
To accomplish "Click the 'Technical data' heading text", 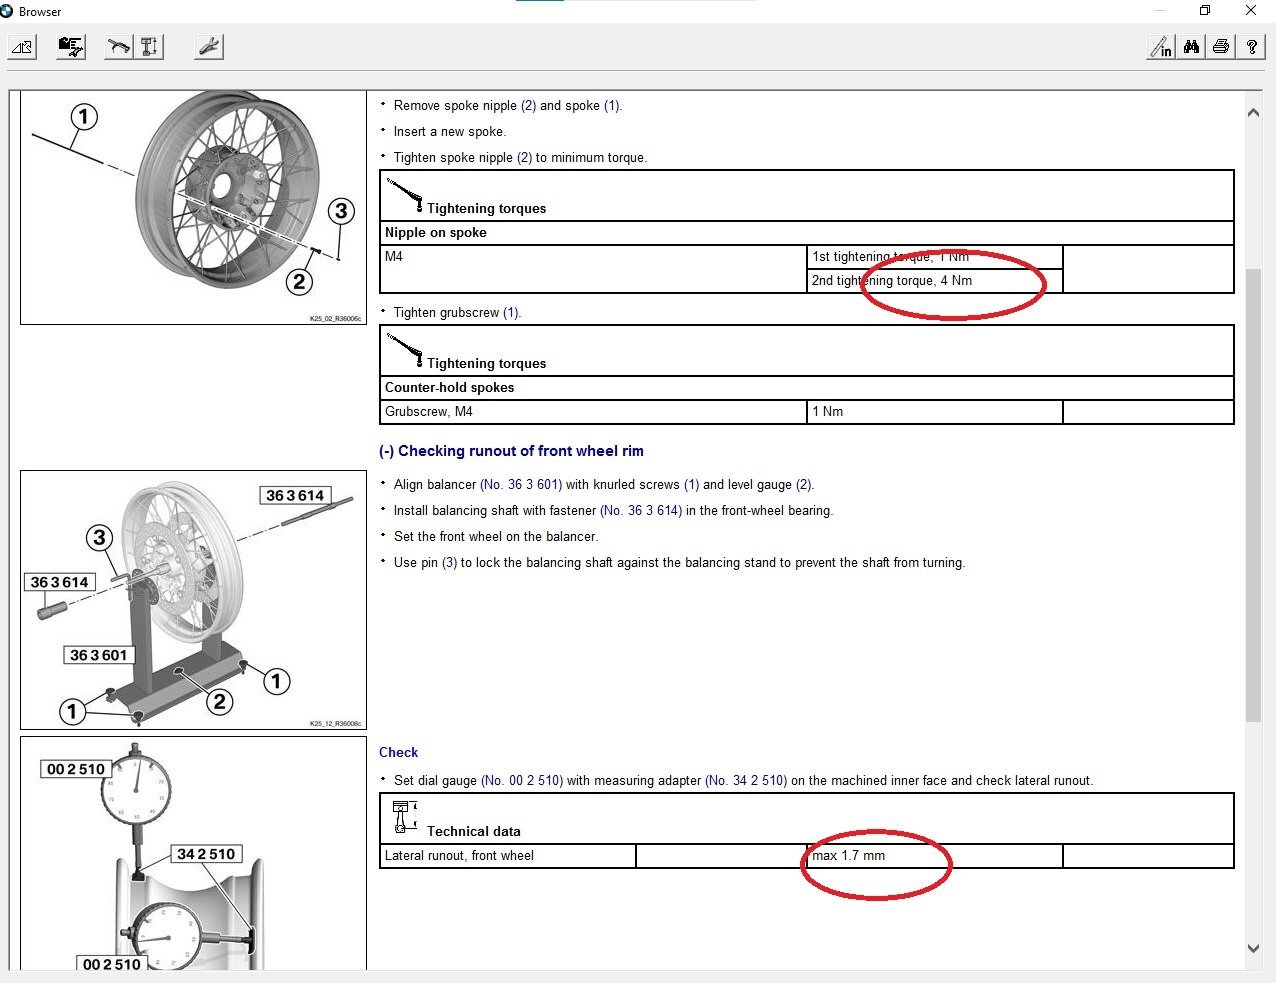I will tap(473, 832).
